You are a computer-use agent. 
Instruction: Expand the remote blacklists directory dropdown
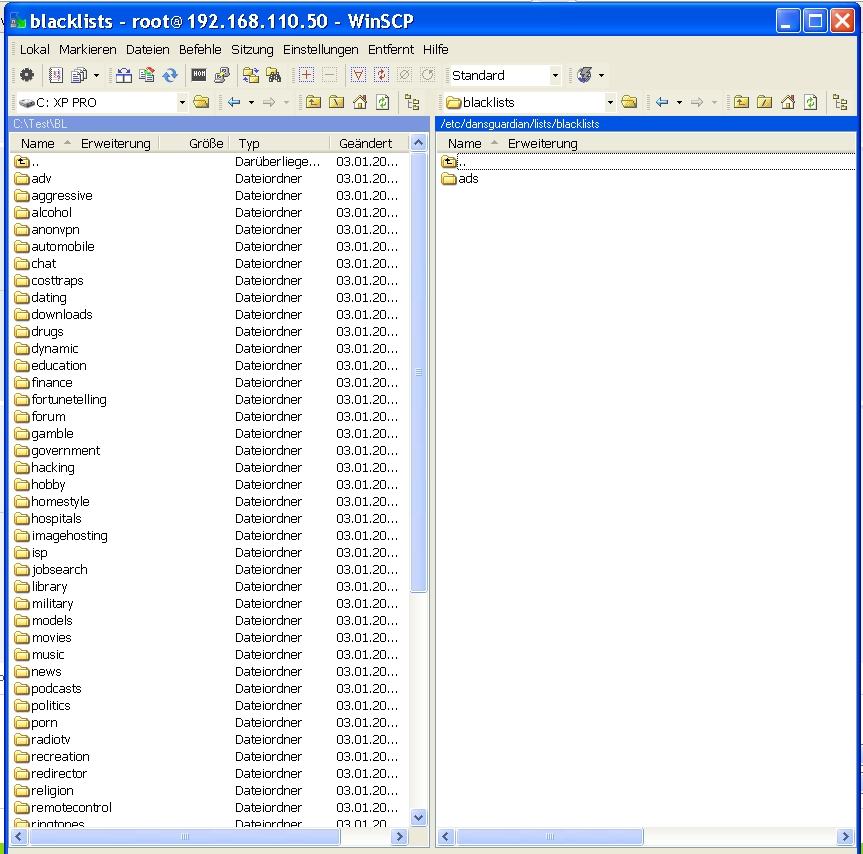coord(609,102)
